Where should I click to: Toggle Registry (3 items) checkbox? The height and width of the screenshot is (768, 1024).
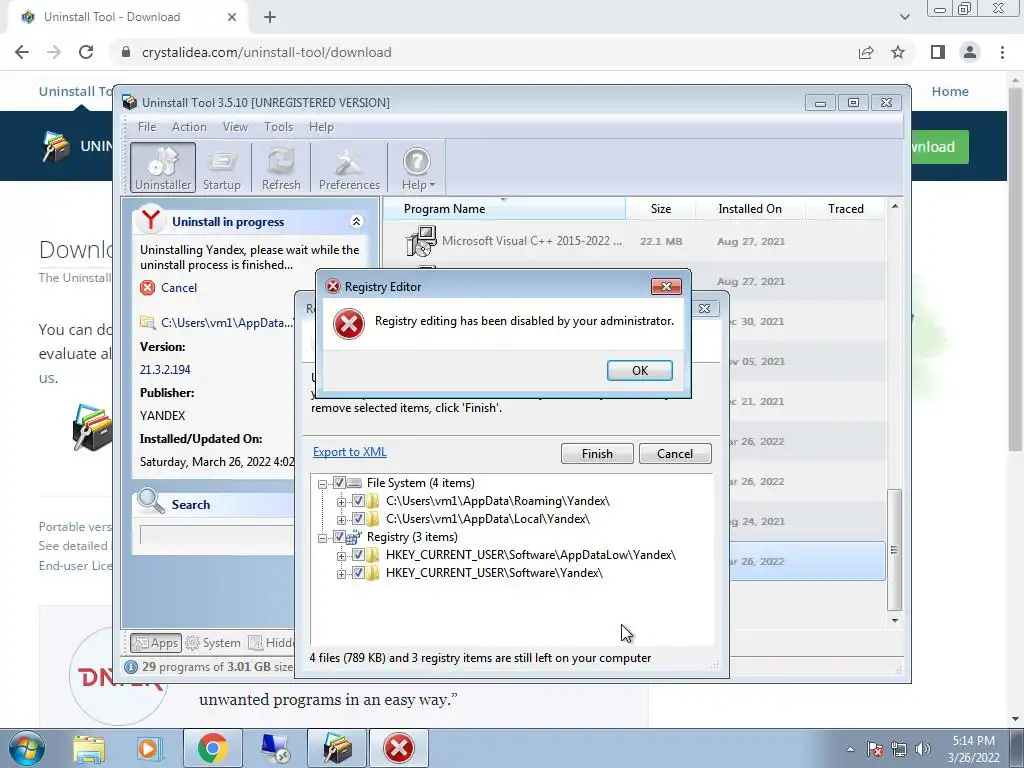tap(339, 537)
